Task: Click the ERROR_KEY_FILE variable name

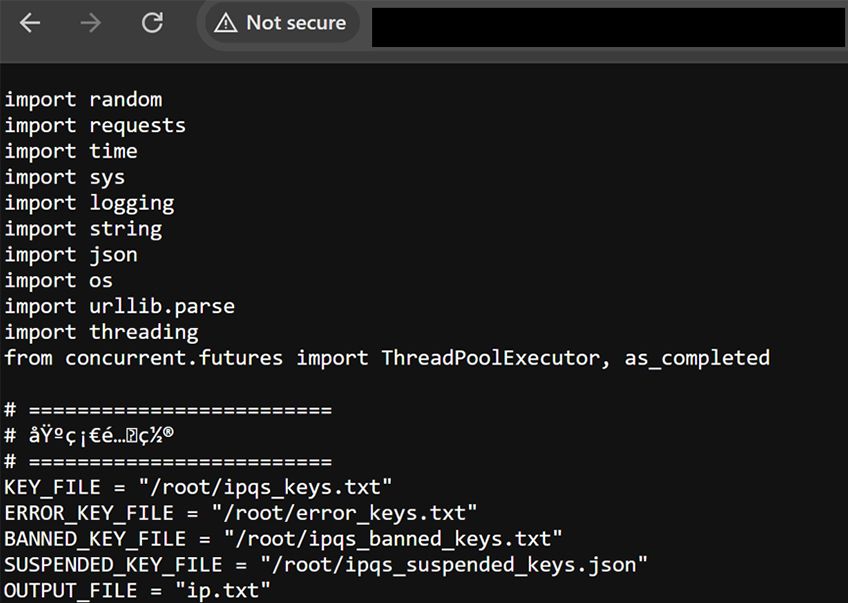Action: click(x=89, y=513)
